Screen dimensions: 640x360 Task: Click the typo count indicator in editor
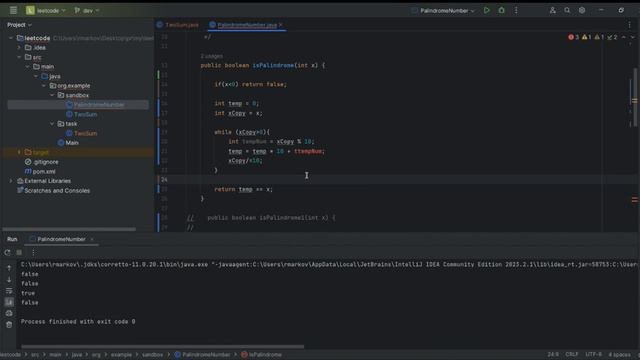[612, 37]
